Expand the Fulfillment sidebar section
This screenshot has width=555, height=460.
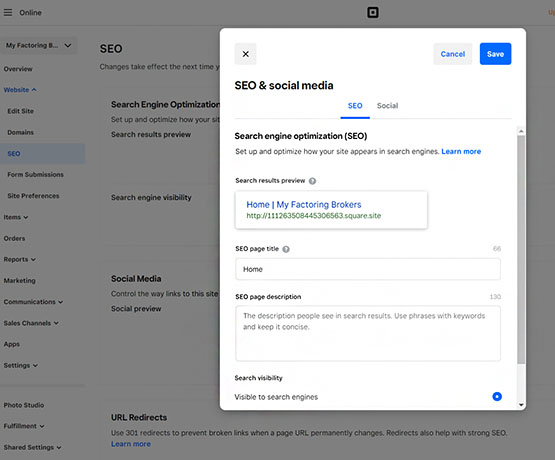pyautogui.click(x=24, y=426)
